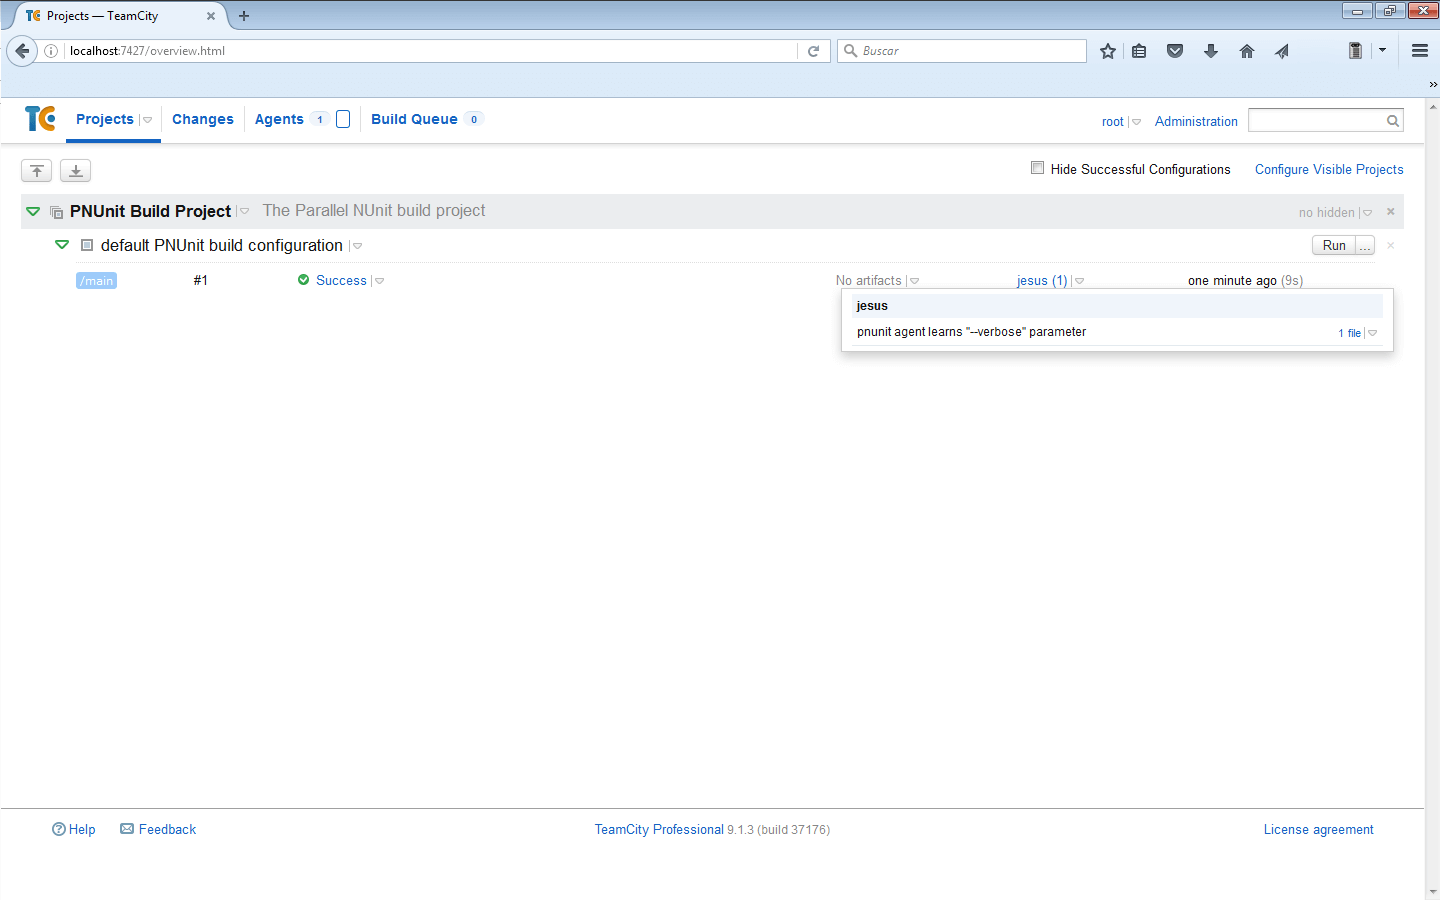Open the root user dropdown menu
This screenshot has height=900, width=1440.
tap(1136, 122)
